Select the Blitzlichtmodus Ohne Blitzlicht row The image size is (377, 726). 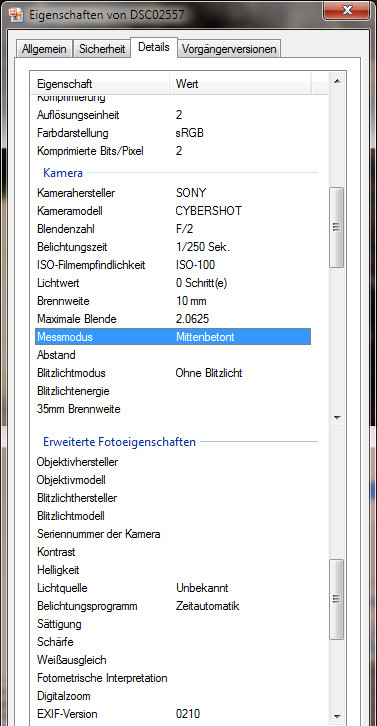(x=173, y=373)
